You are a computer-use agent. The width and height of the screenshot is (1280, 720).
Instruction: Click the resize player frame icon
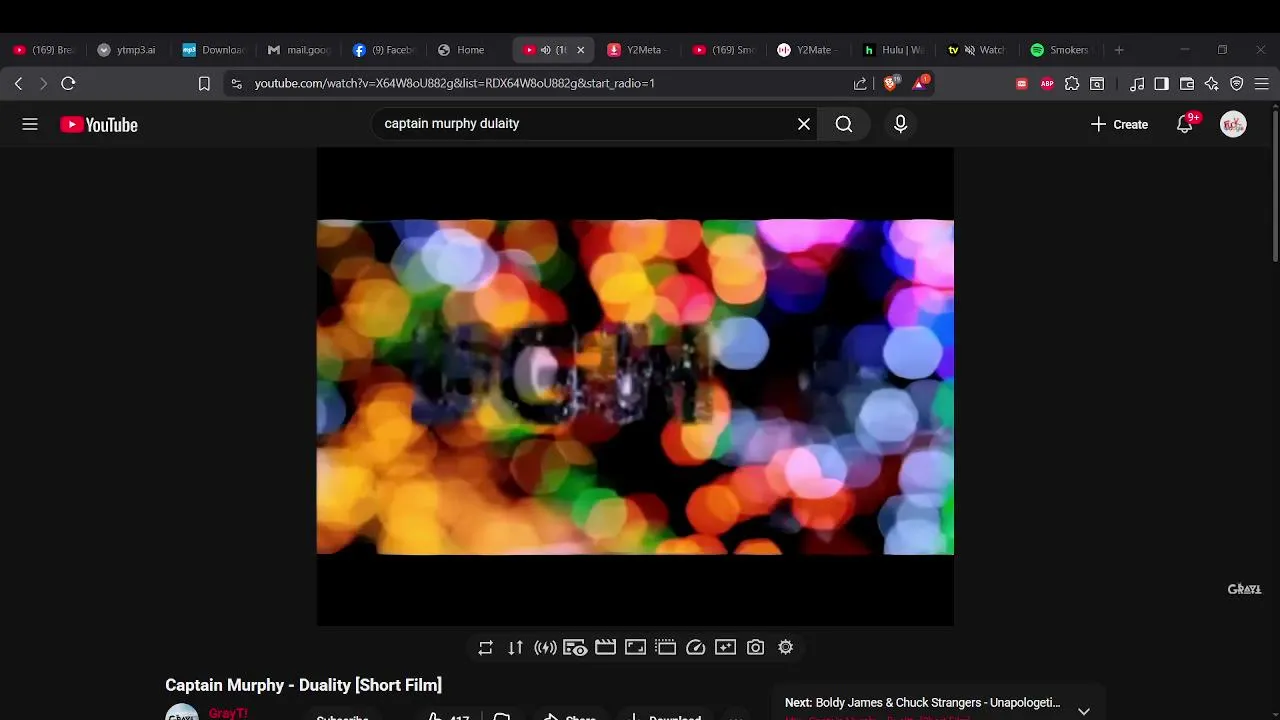click(635, 648)
